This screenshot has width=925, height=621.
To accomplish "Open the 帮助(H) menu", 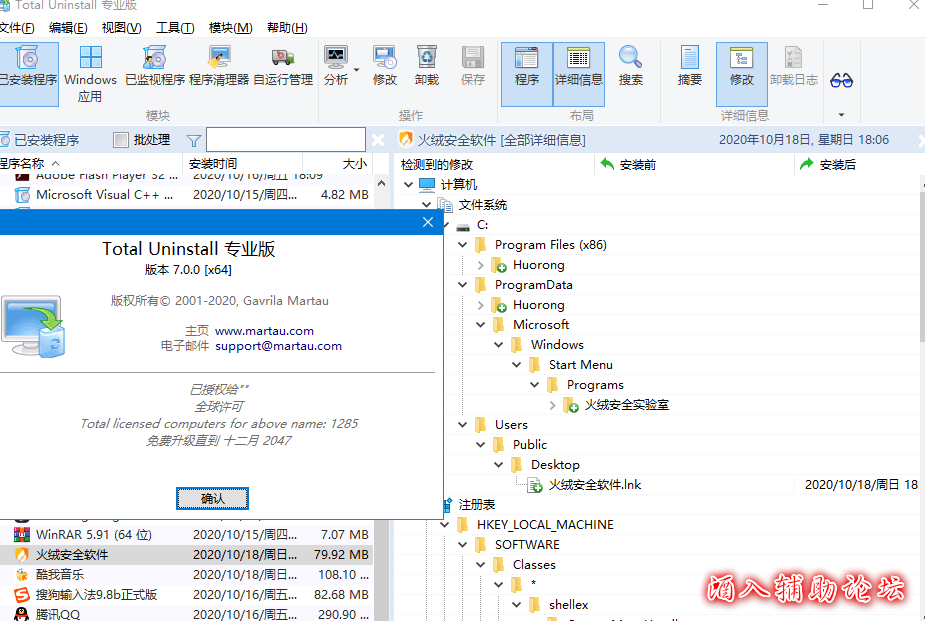I will tap(287, 28).
